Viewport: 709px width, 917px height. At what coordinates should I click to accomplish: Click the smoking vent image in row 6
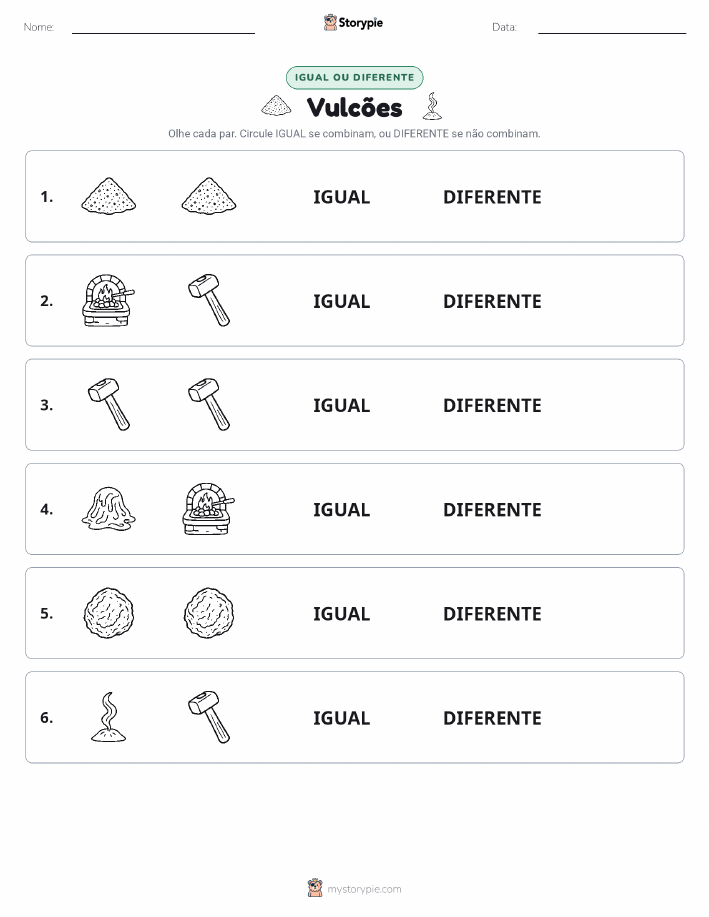pos(108,717)
